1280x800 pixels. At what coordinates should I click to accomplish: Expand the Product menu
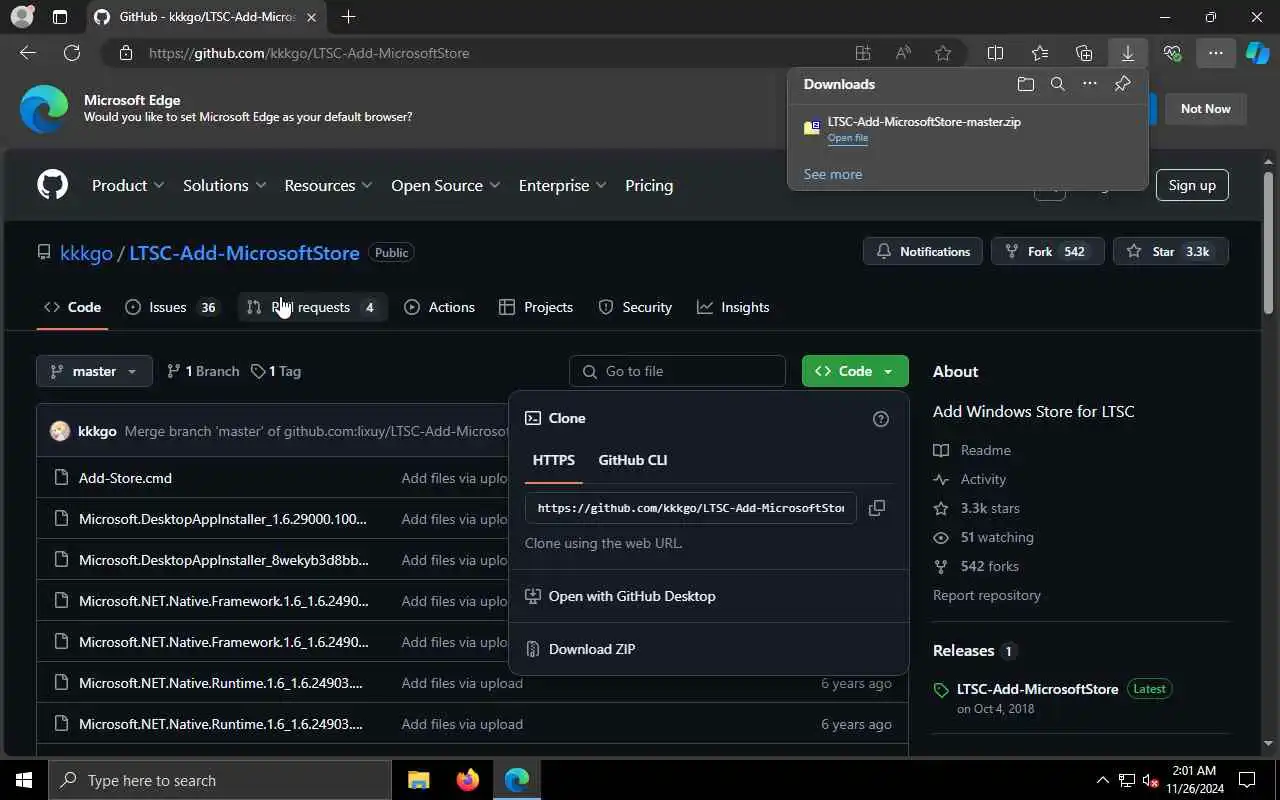[x=128, y=185]
